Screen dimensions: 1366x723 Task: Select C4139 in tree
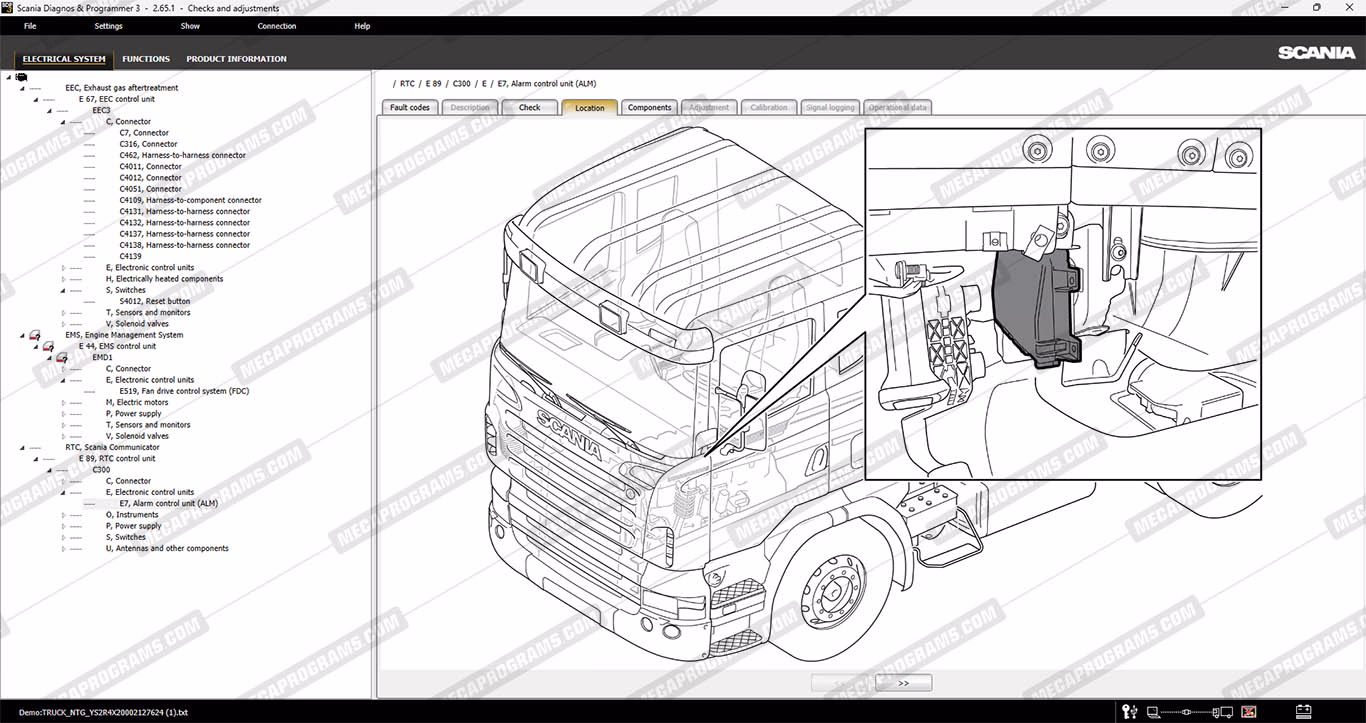[131, 256]
